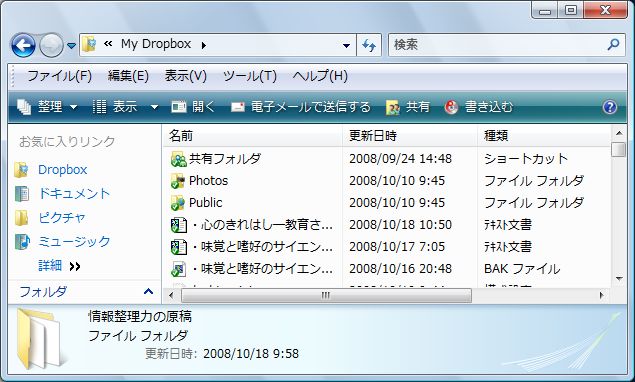
Task: Click the greyed-out Forward arrow button
Action: click(x=51, y=45)
